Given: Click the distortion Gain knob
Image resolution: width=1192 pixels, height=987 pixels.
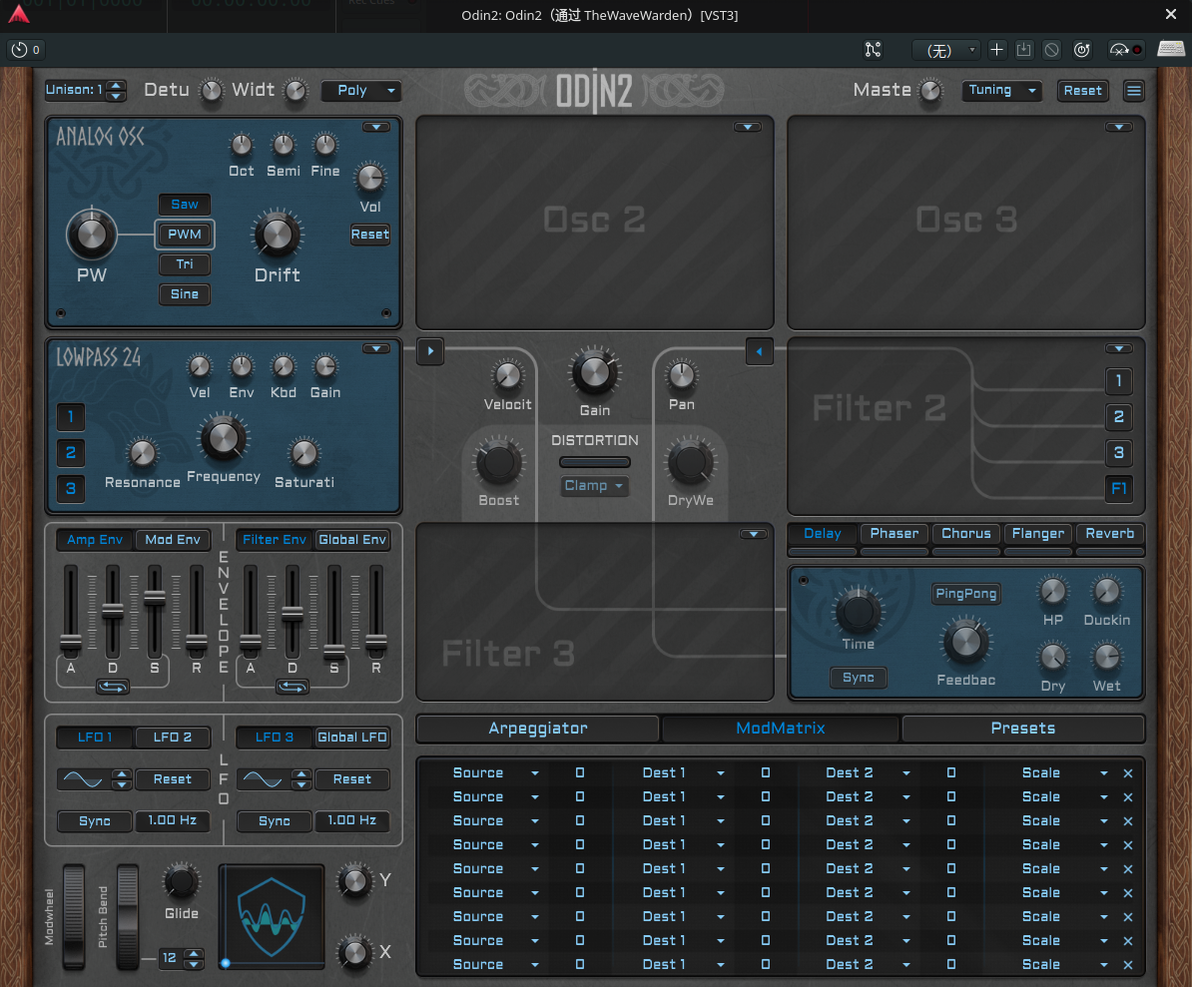Looking at the screenshot, I should (x=594, y=373).
